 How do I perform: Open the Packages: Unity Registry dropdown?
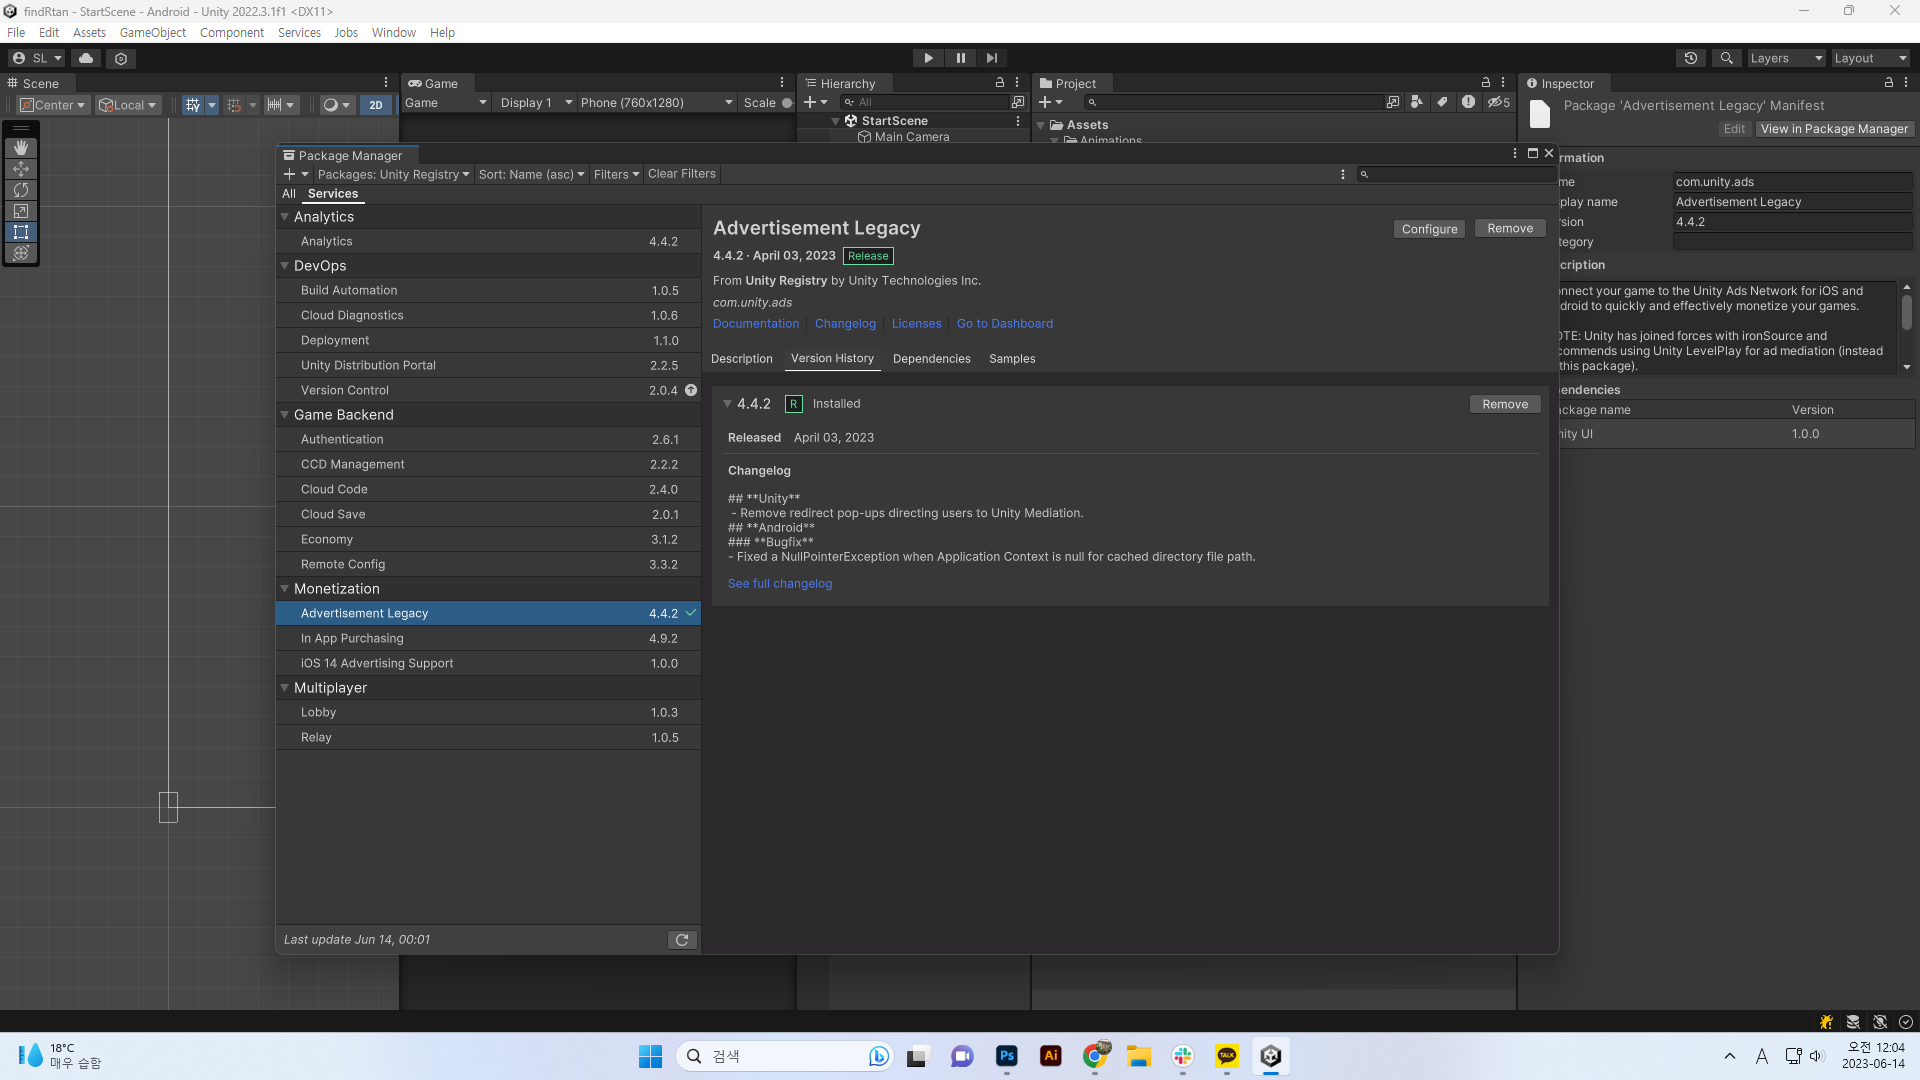tap(393, 174)
